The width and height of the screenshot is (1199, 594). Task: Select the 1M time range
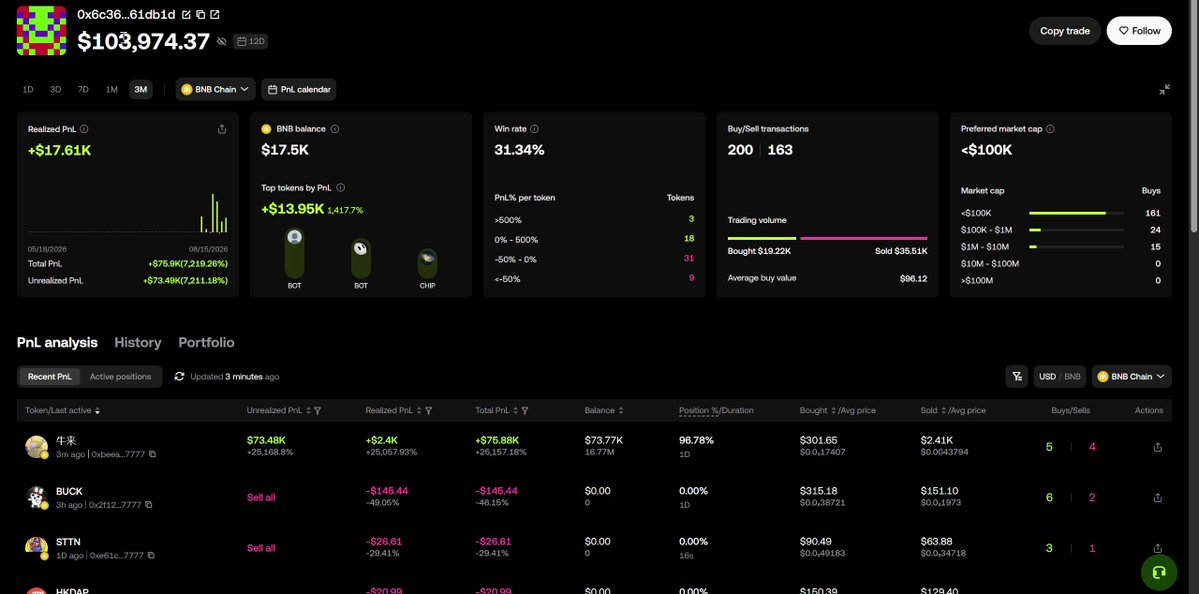tap(112, 89)
